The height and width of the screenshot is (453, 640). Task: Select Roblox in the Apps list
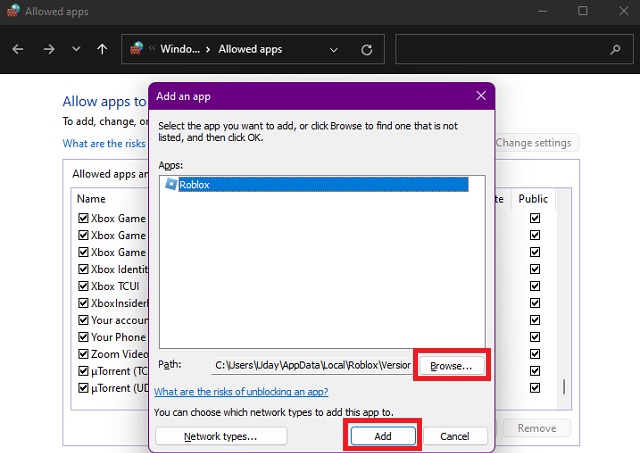(315, 184)
